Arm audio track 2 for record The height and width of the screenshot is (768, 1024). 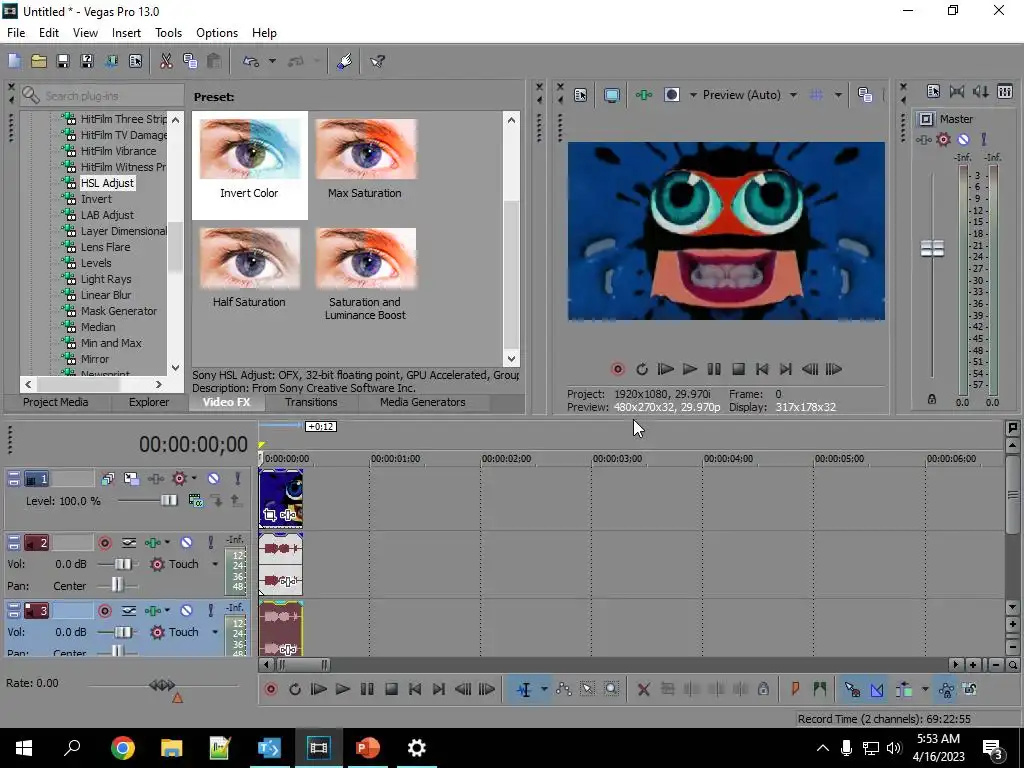pyautogui.click(x=104, y=543)
